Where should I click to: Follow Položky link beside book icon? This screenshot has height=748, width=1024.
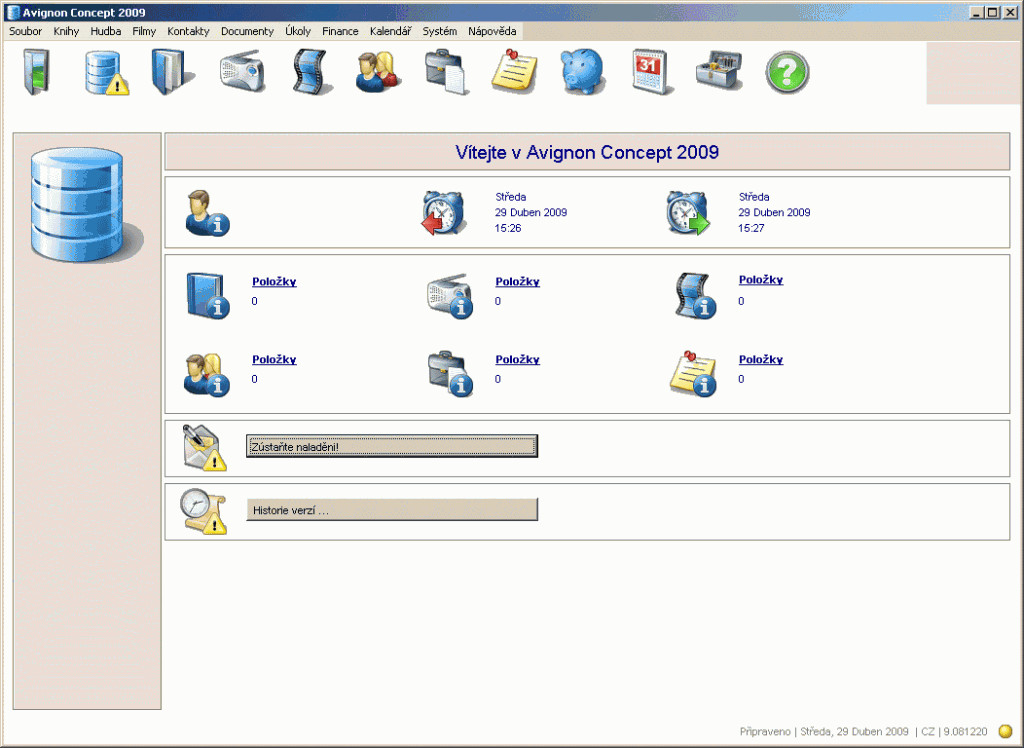click(x=274, y=282)
